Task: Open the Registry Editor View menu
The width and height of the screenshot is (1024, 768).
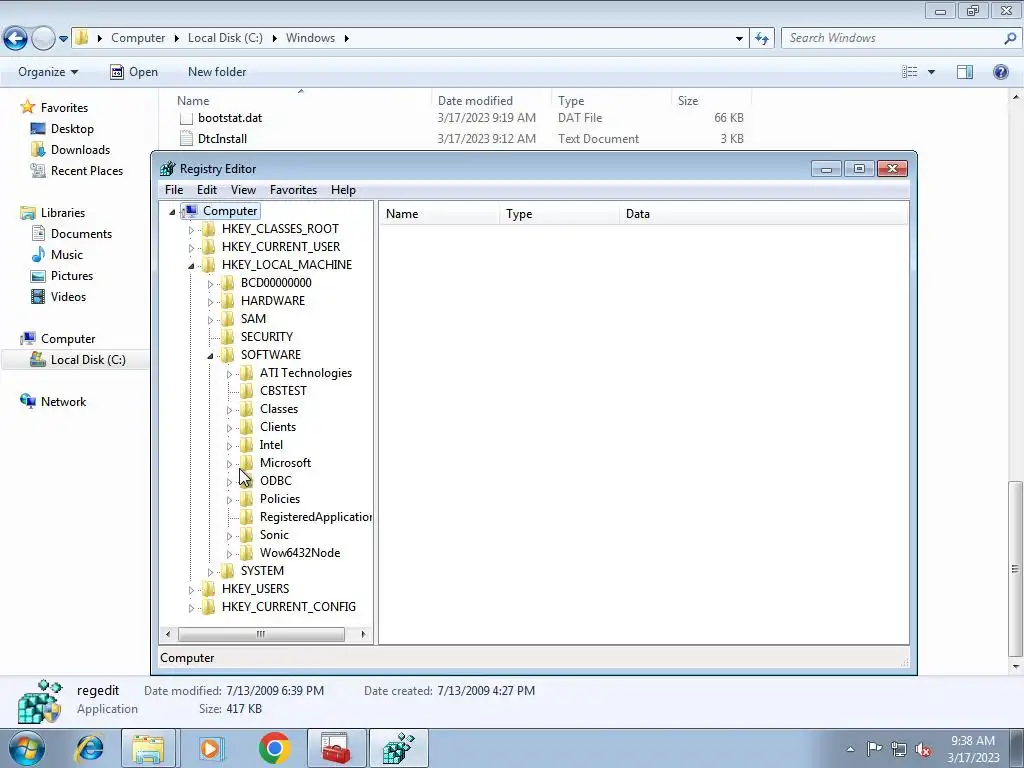Action: 243,190
